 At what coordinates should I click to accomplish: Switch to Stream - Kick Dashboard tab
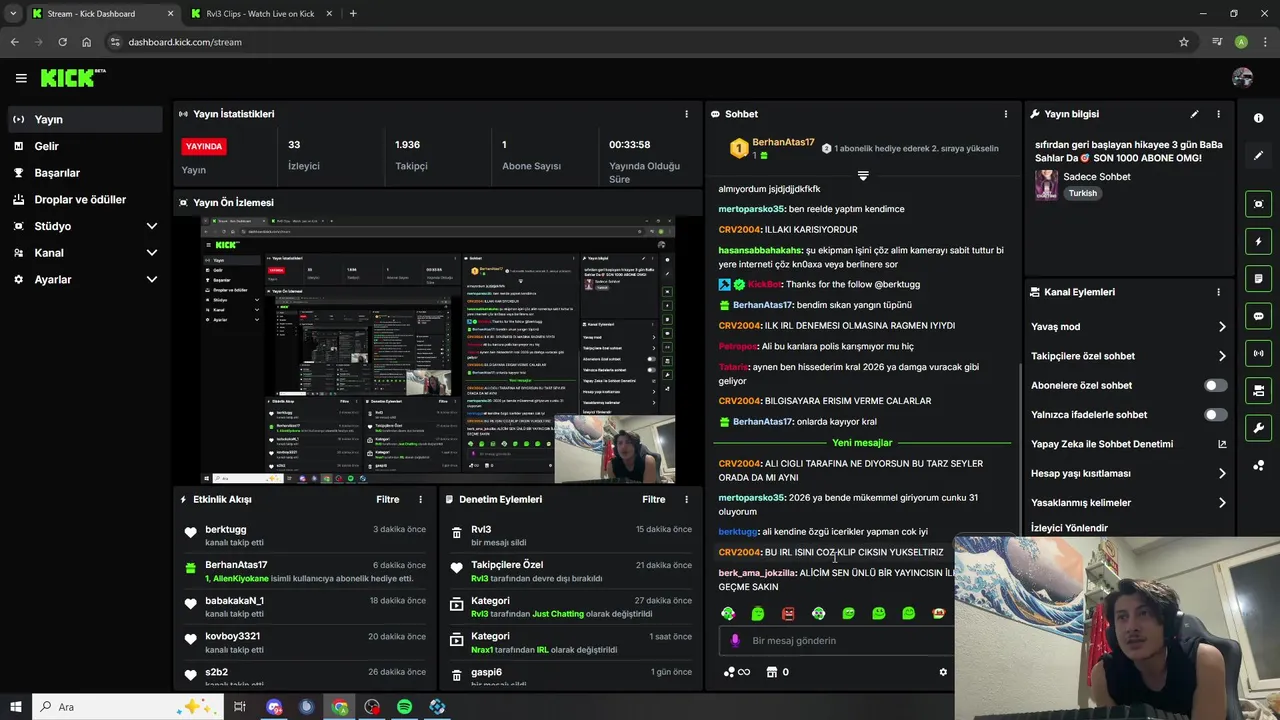(102, 14)
